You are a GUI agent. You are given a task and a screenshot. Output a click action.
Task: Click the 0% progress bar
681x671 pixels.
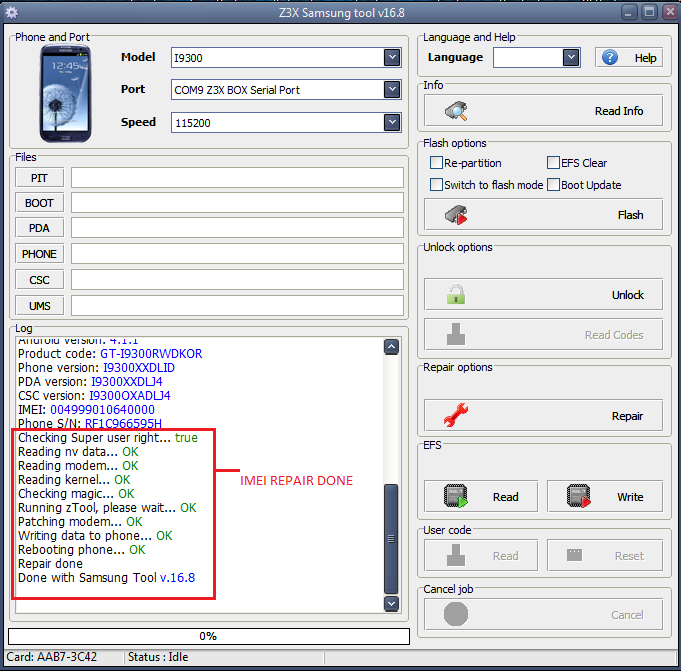click(x=208, y=636)
